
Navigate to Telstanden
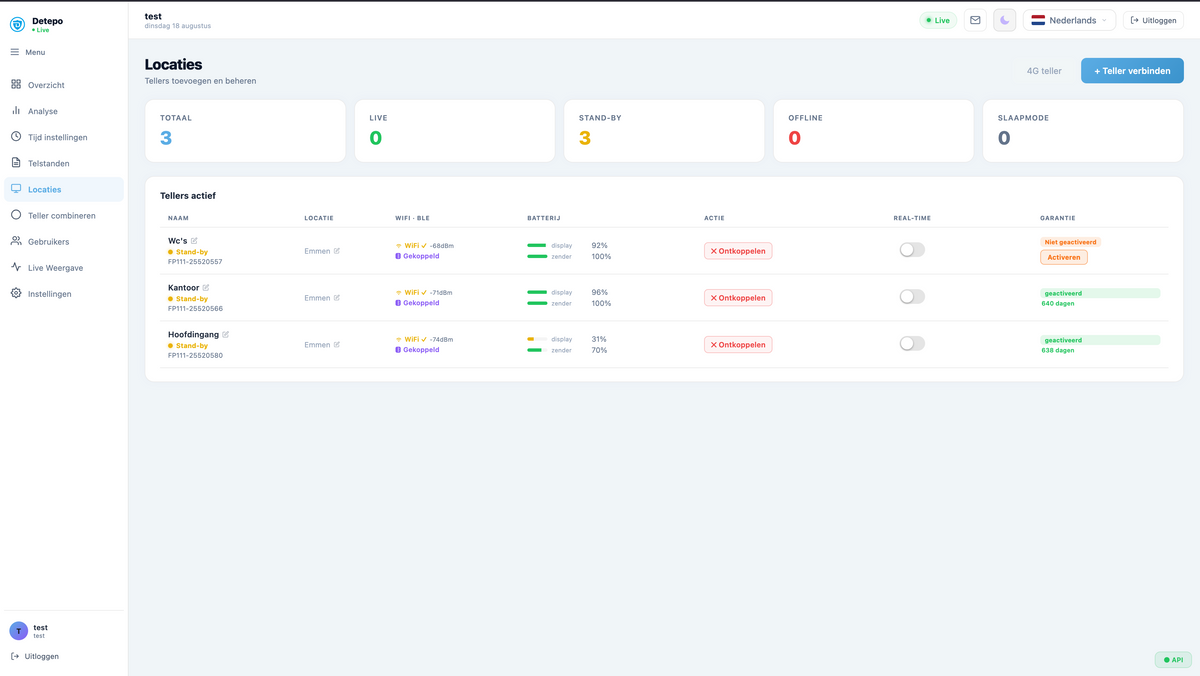pos(64,163)
